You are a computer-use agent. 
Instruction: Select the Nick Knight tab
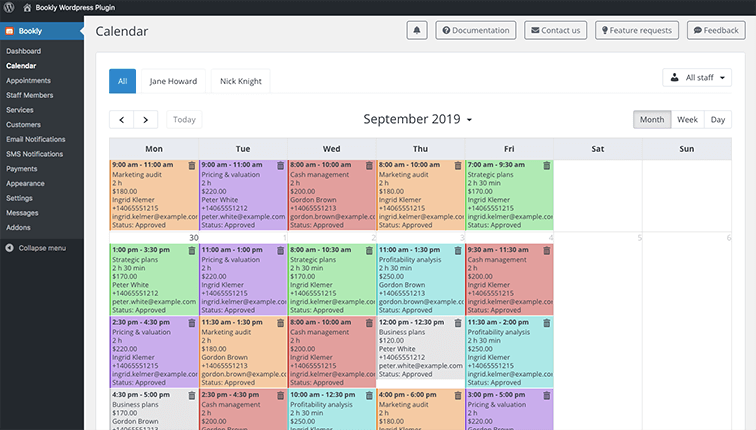(x=241, y=81)
